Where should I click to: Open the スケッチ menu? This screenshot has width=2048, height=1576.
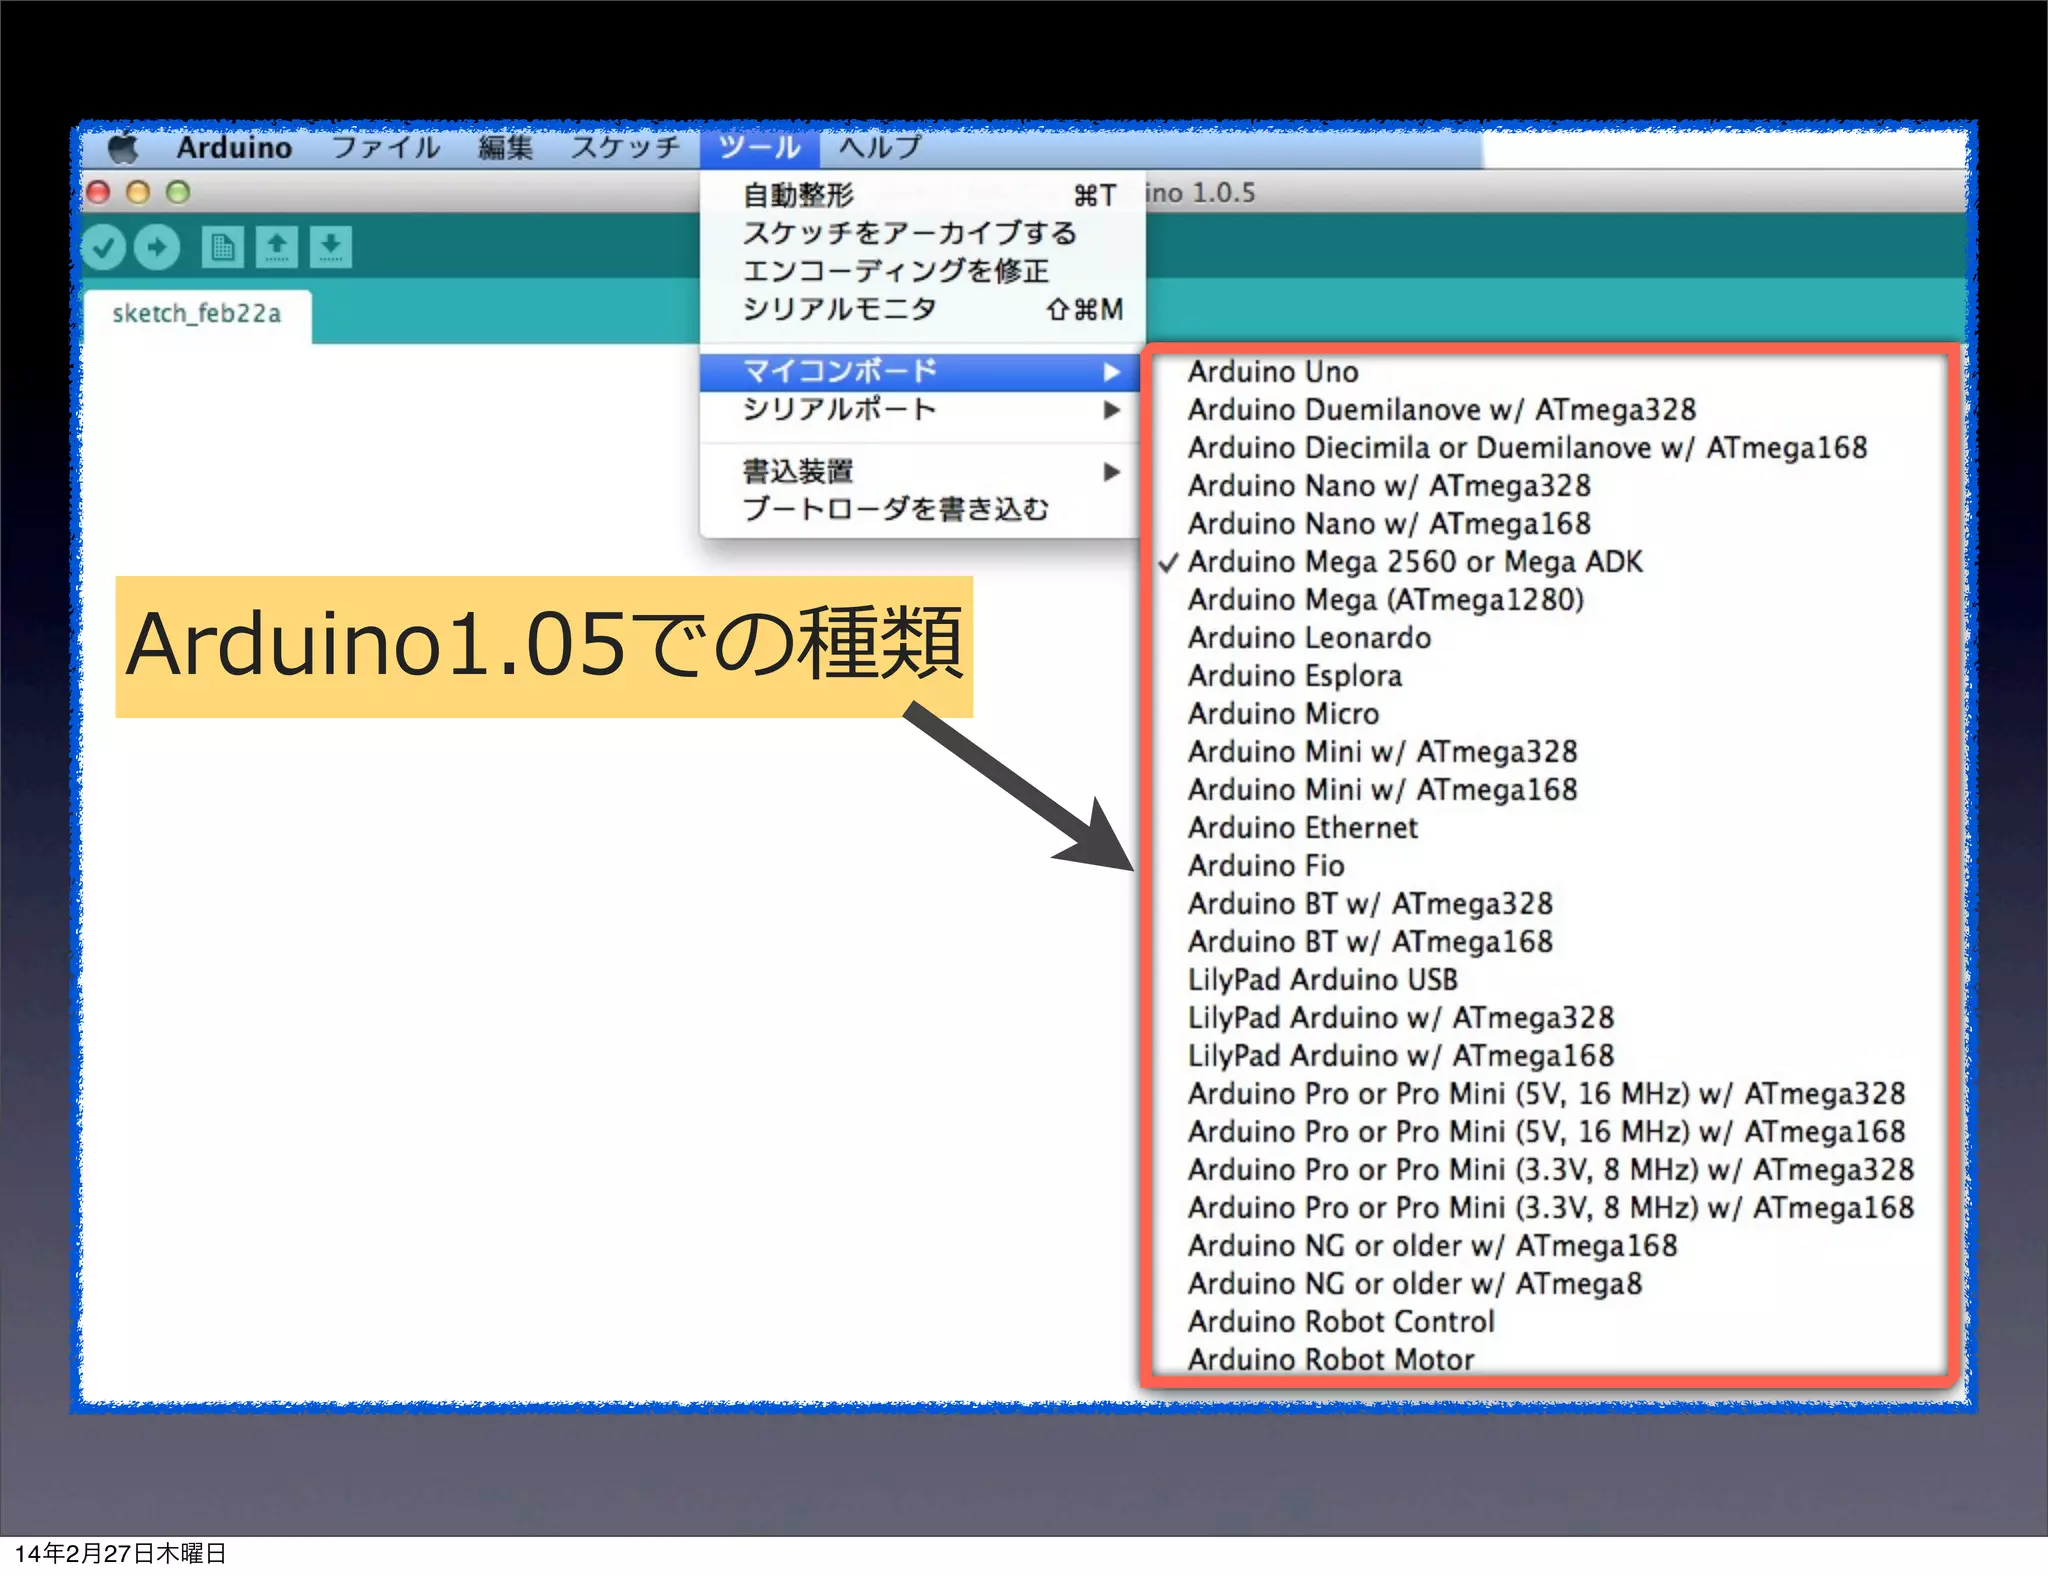[x=625, y=148]
